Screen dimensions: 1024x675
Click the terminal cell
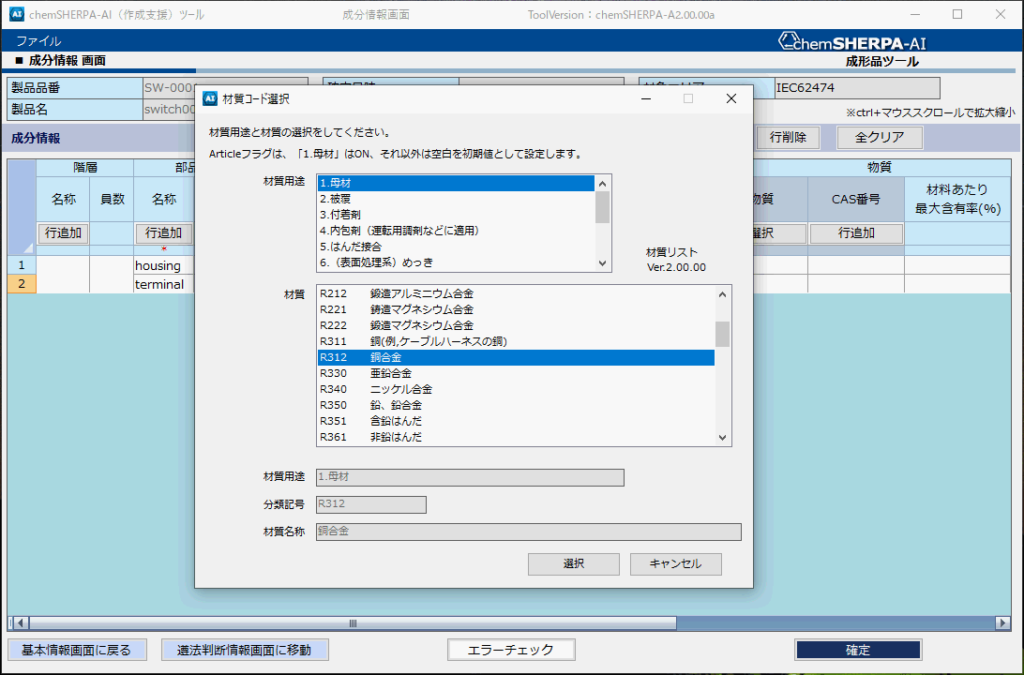pyautogui.click(x=163, y=285)
